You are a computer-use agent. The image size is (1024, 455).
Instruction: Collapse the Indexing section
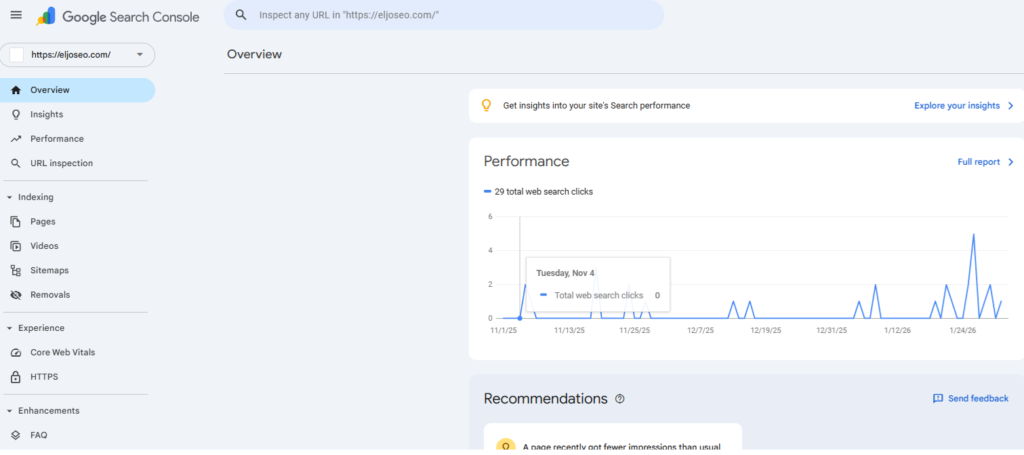pos(9,197)
